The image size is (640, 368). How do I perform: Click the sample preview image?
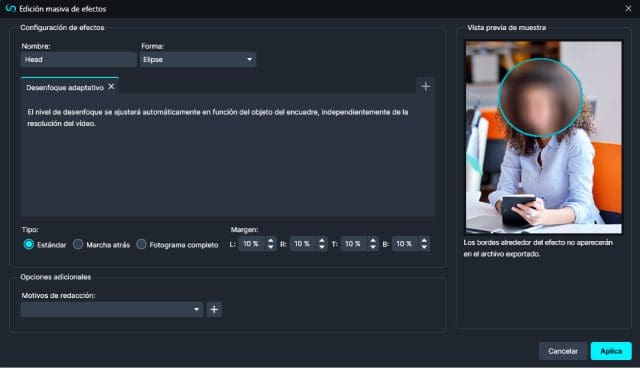pyautogui.click(x=544, y=137)
